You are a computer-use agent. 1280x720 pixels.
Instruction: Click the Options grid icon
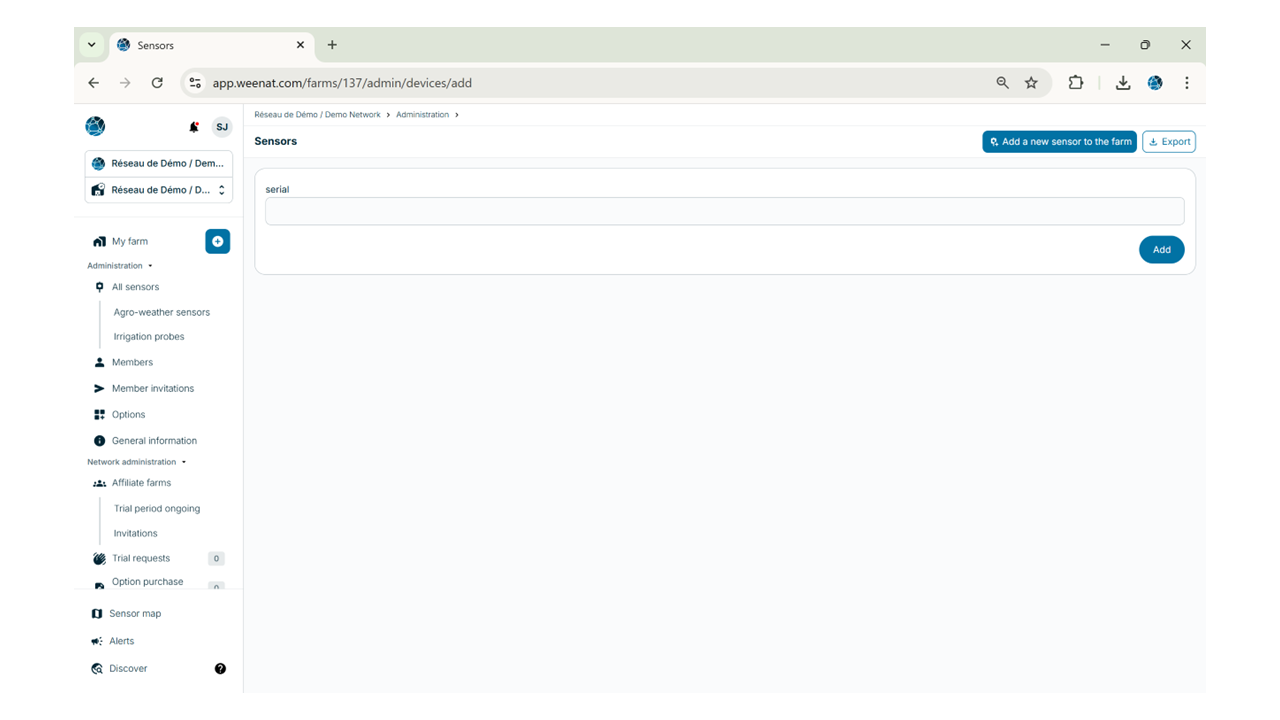(99, 414)
